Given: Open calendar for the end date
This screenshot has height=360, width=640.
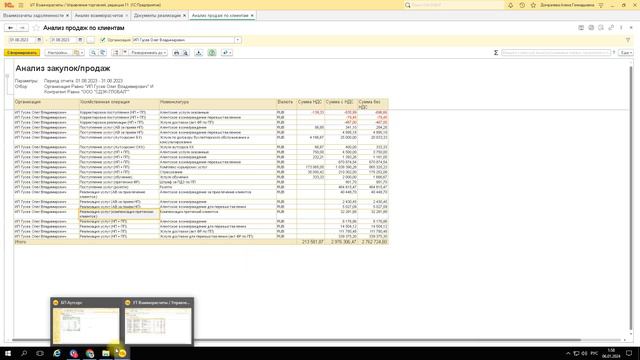Looking at the screenshot, I should (80, 40).
